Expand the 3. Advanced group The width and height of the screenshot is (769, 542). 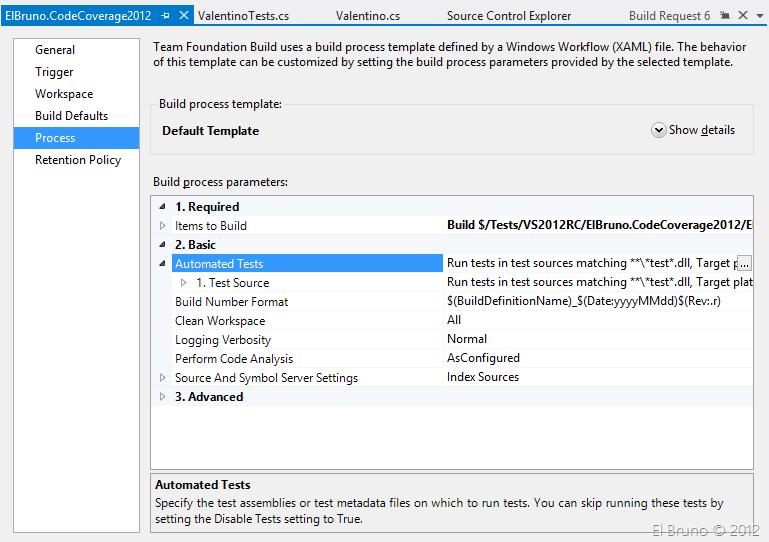(162, 397)
